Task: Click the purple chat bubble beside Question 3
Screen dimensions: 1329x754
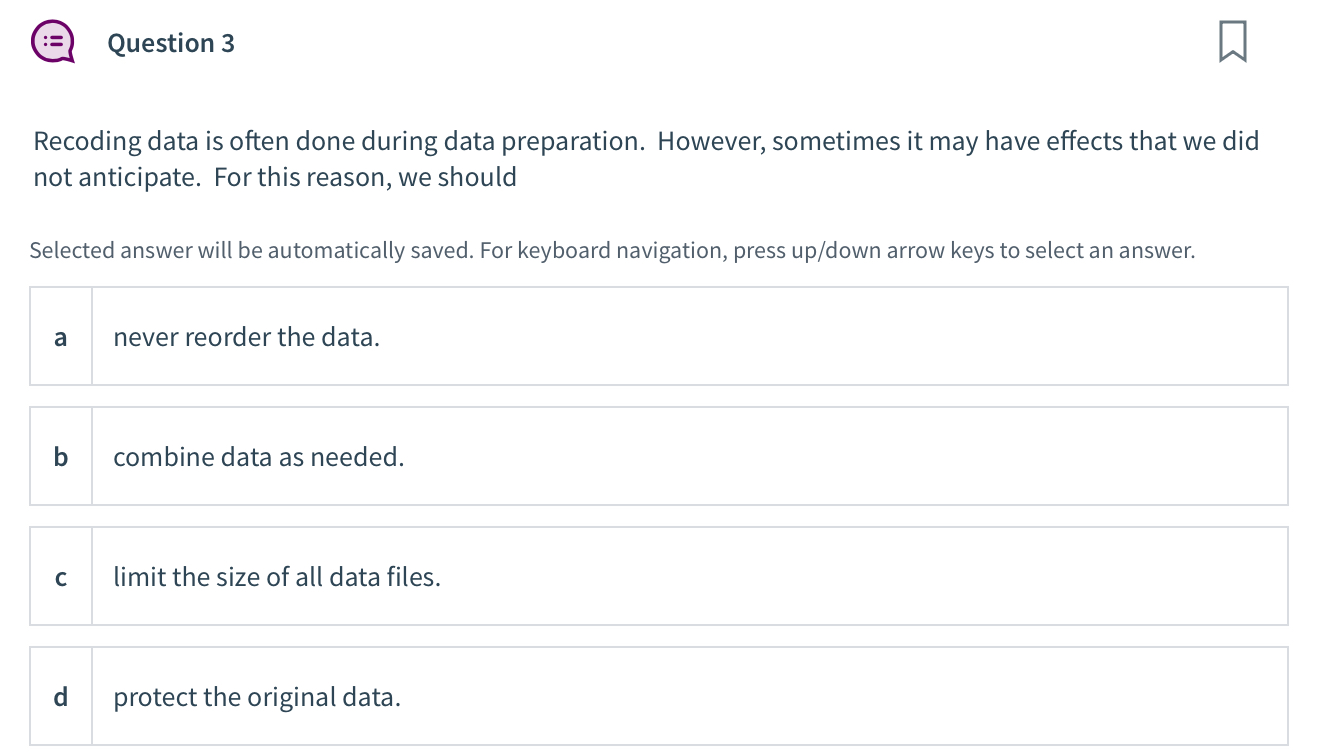Action: pyautogui.click(x=54, y=41)
